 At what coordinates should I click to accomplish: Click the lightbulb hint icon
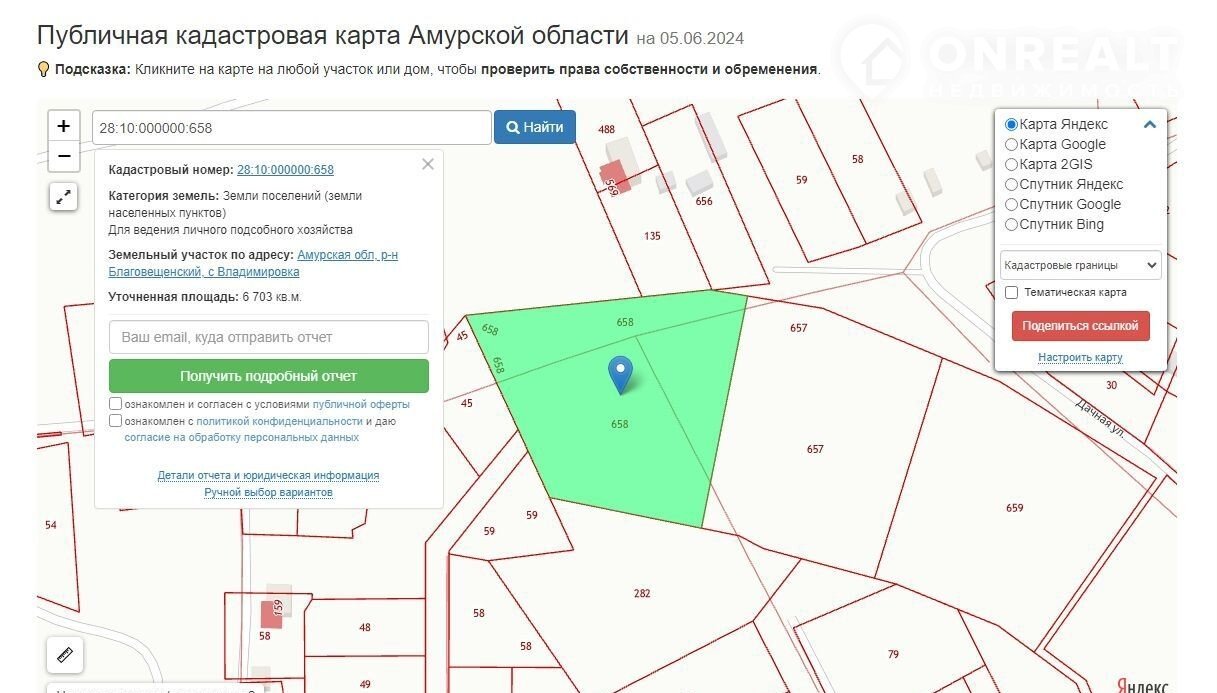pos(44,69)
